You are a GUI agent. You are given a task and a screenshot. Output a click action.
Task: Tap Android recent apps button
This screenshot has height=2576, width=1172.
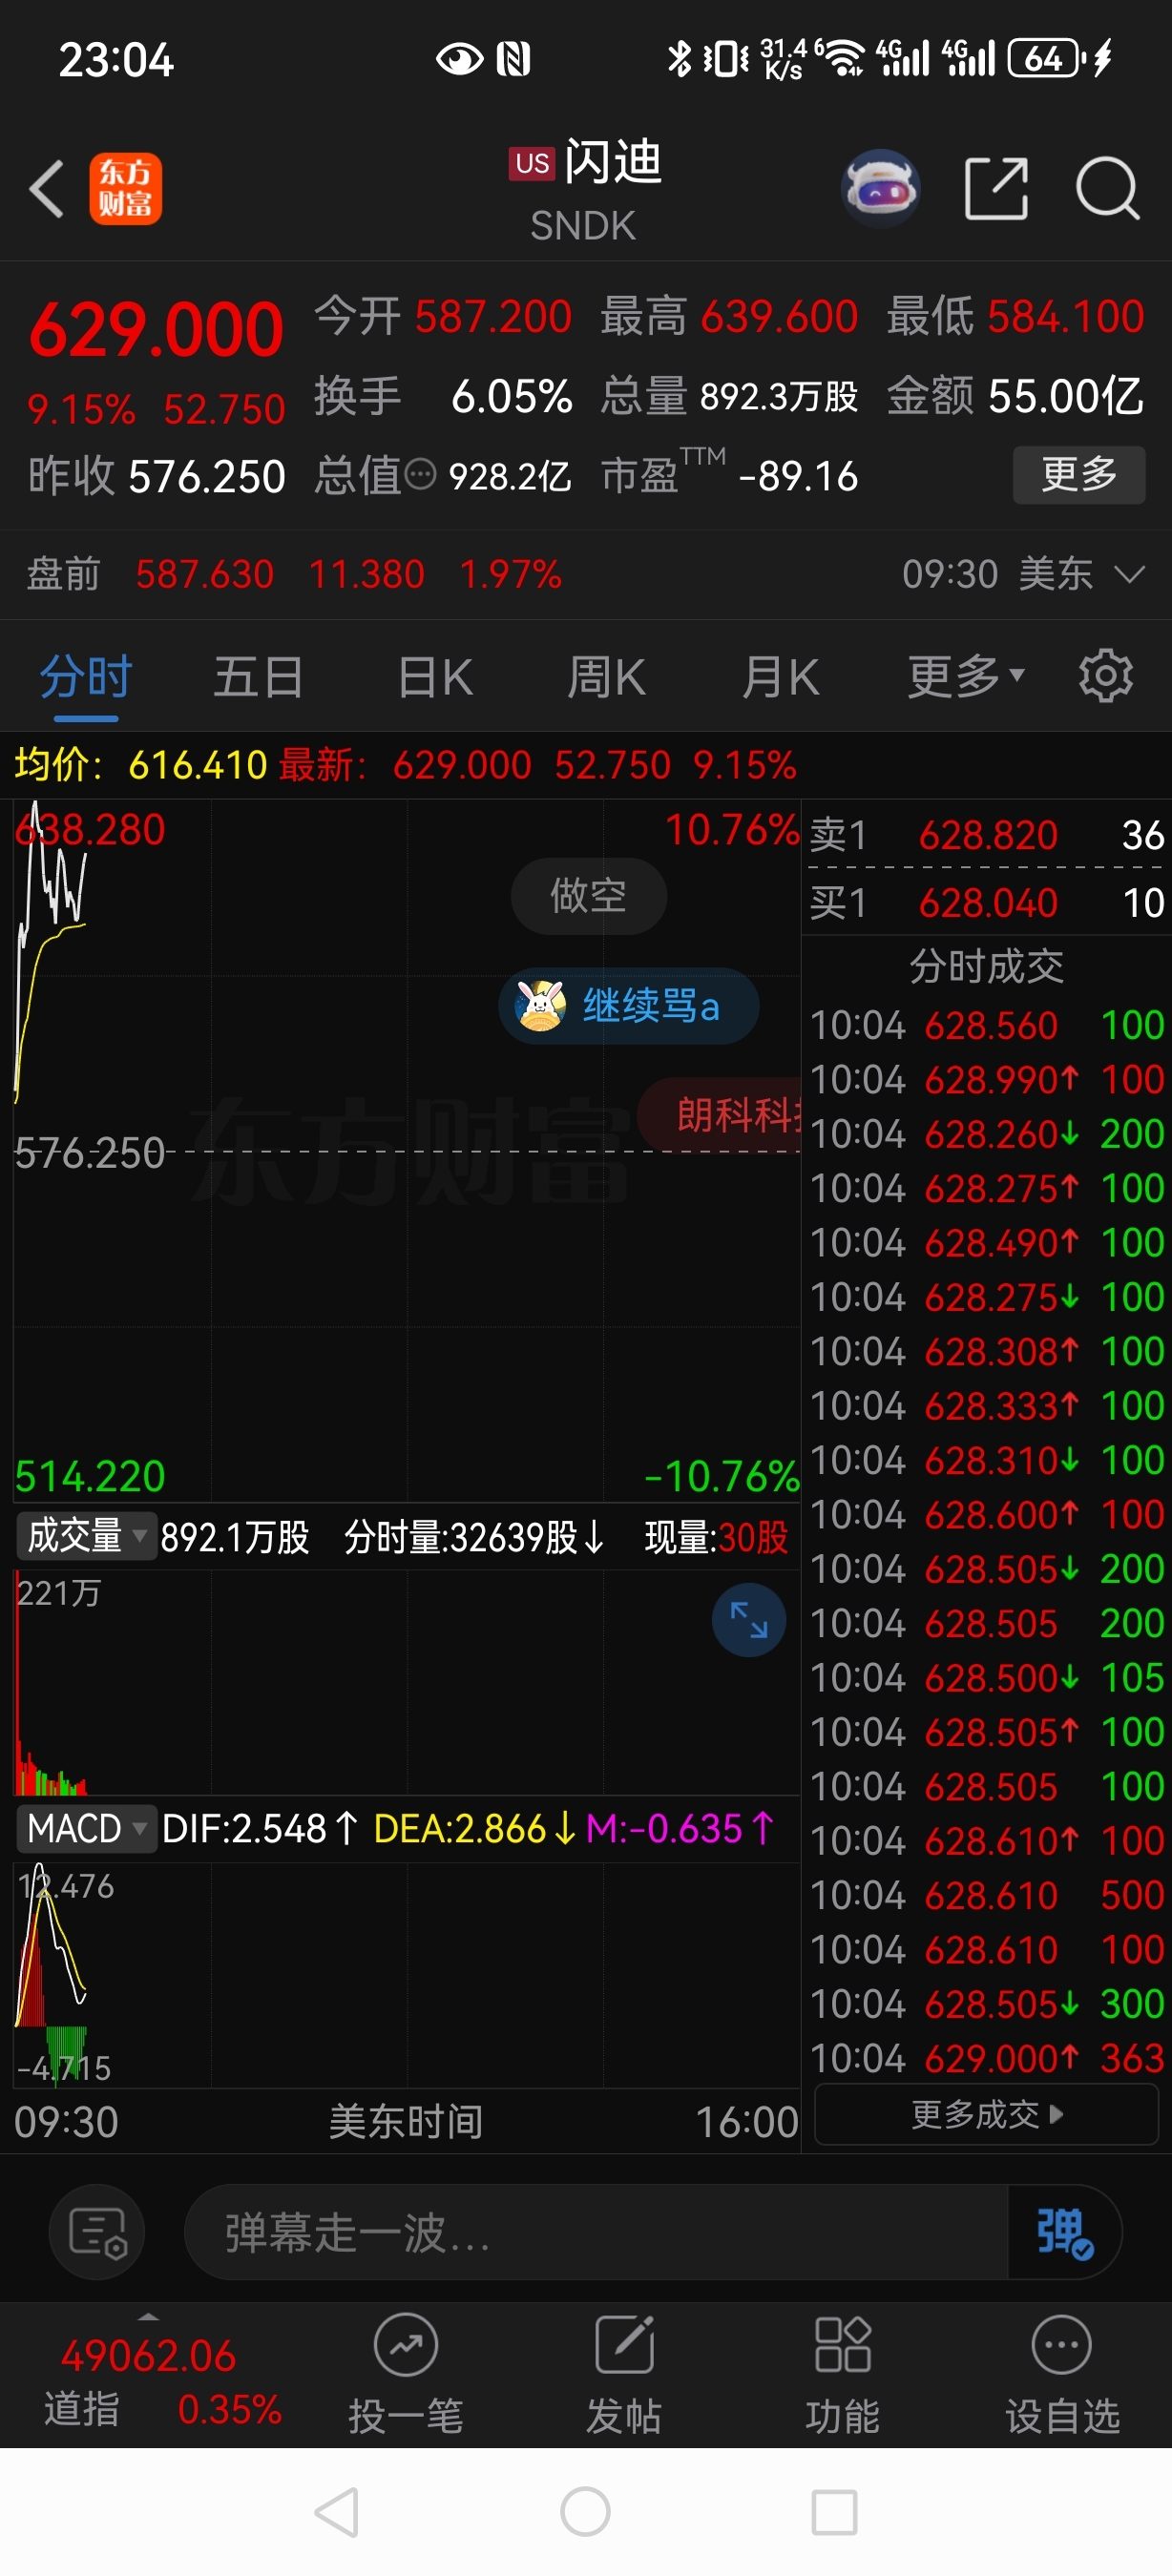834,2512
